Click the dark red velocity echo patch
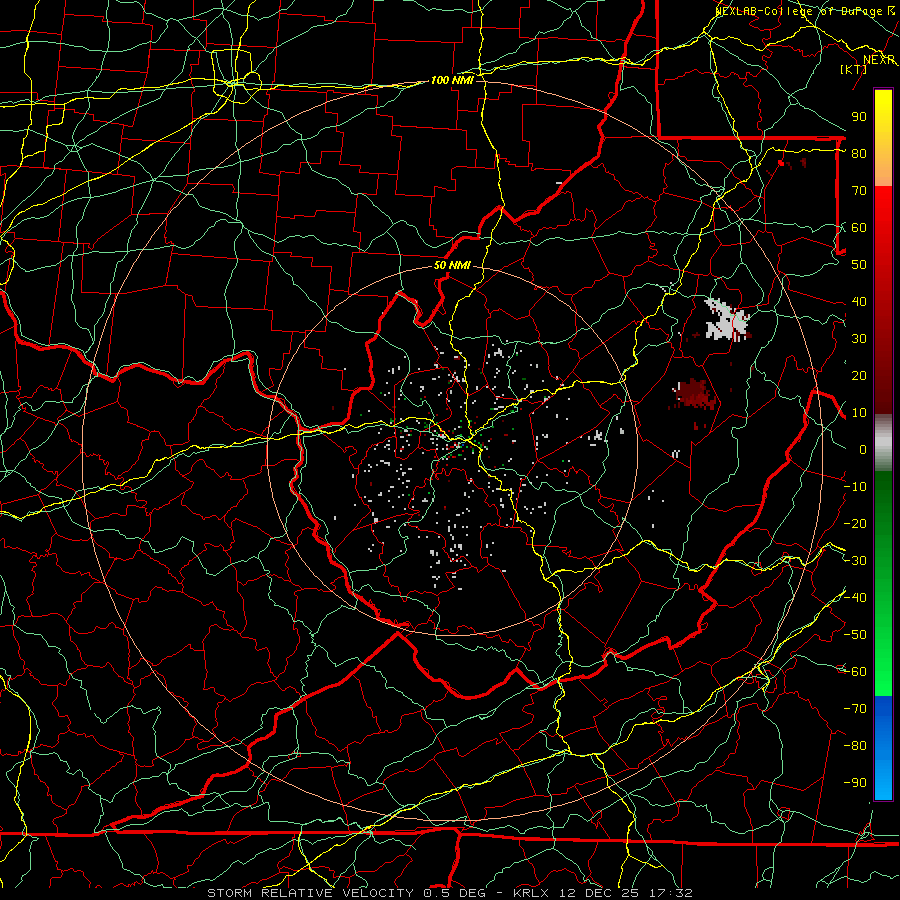The height and width of the screenshot is (900, 900). (696, 395)
